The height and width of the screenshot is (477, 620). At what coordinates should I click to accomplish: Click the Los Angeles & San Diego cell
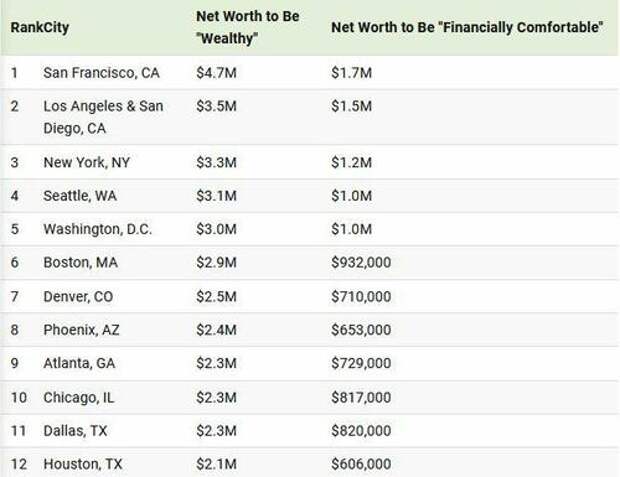coord(103,117)
